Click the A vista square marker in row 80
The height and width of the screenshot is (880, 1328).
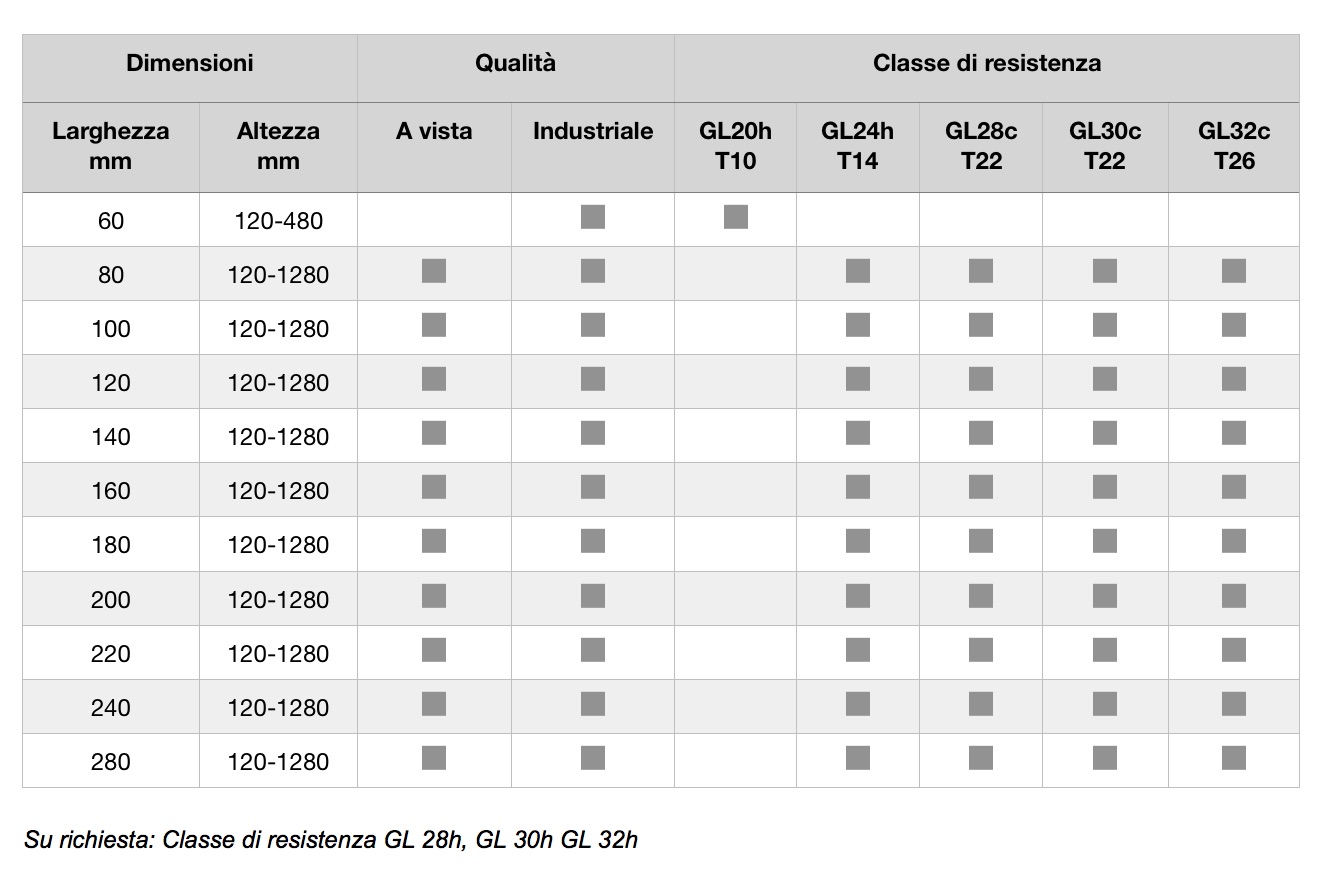[434, 270]
